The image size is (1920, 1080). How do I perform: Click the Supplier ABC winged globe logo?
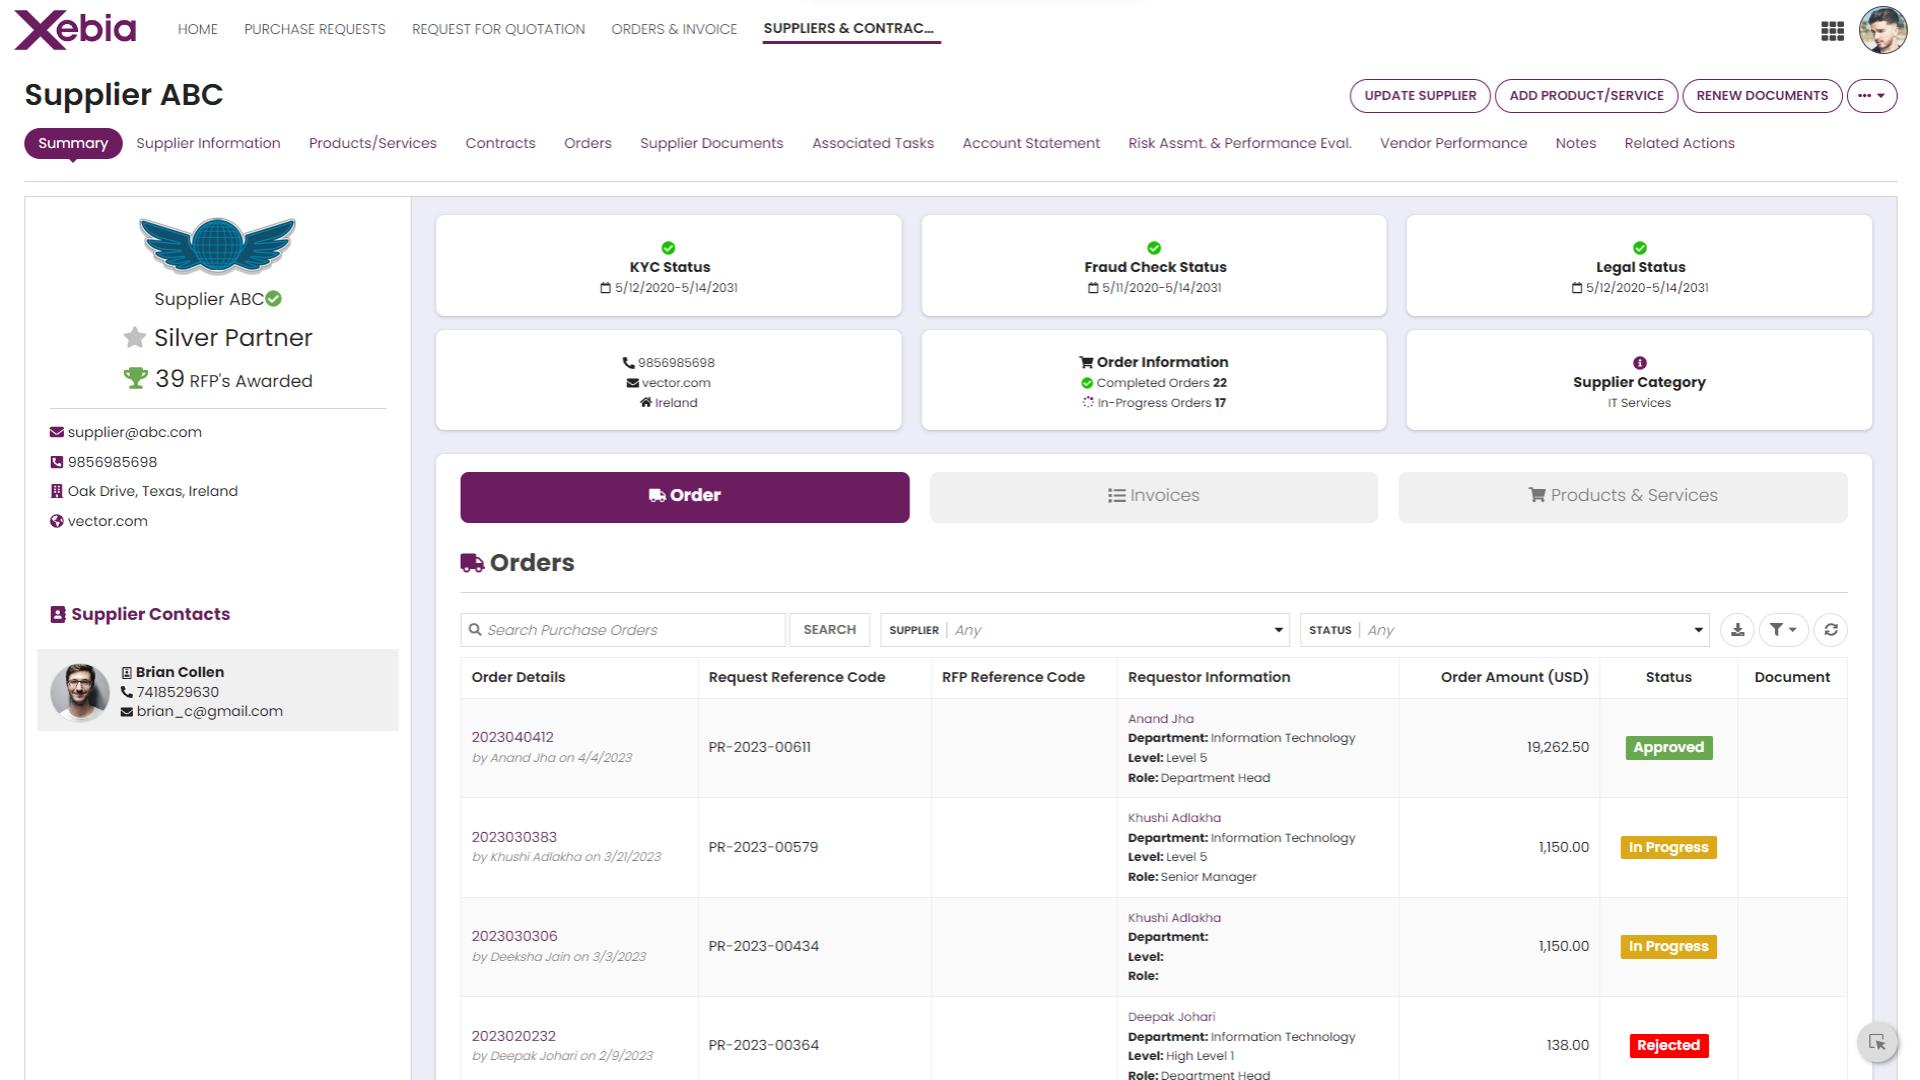coord(217,245)
